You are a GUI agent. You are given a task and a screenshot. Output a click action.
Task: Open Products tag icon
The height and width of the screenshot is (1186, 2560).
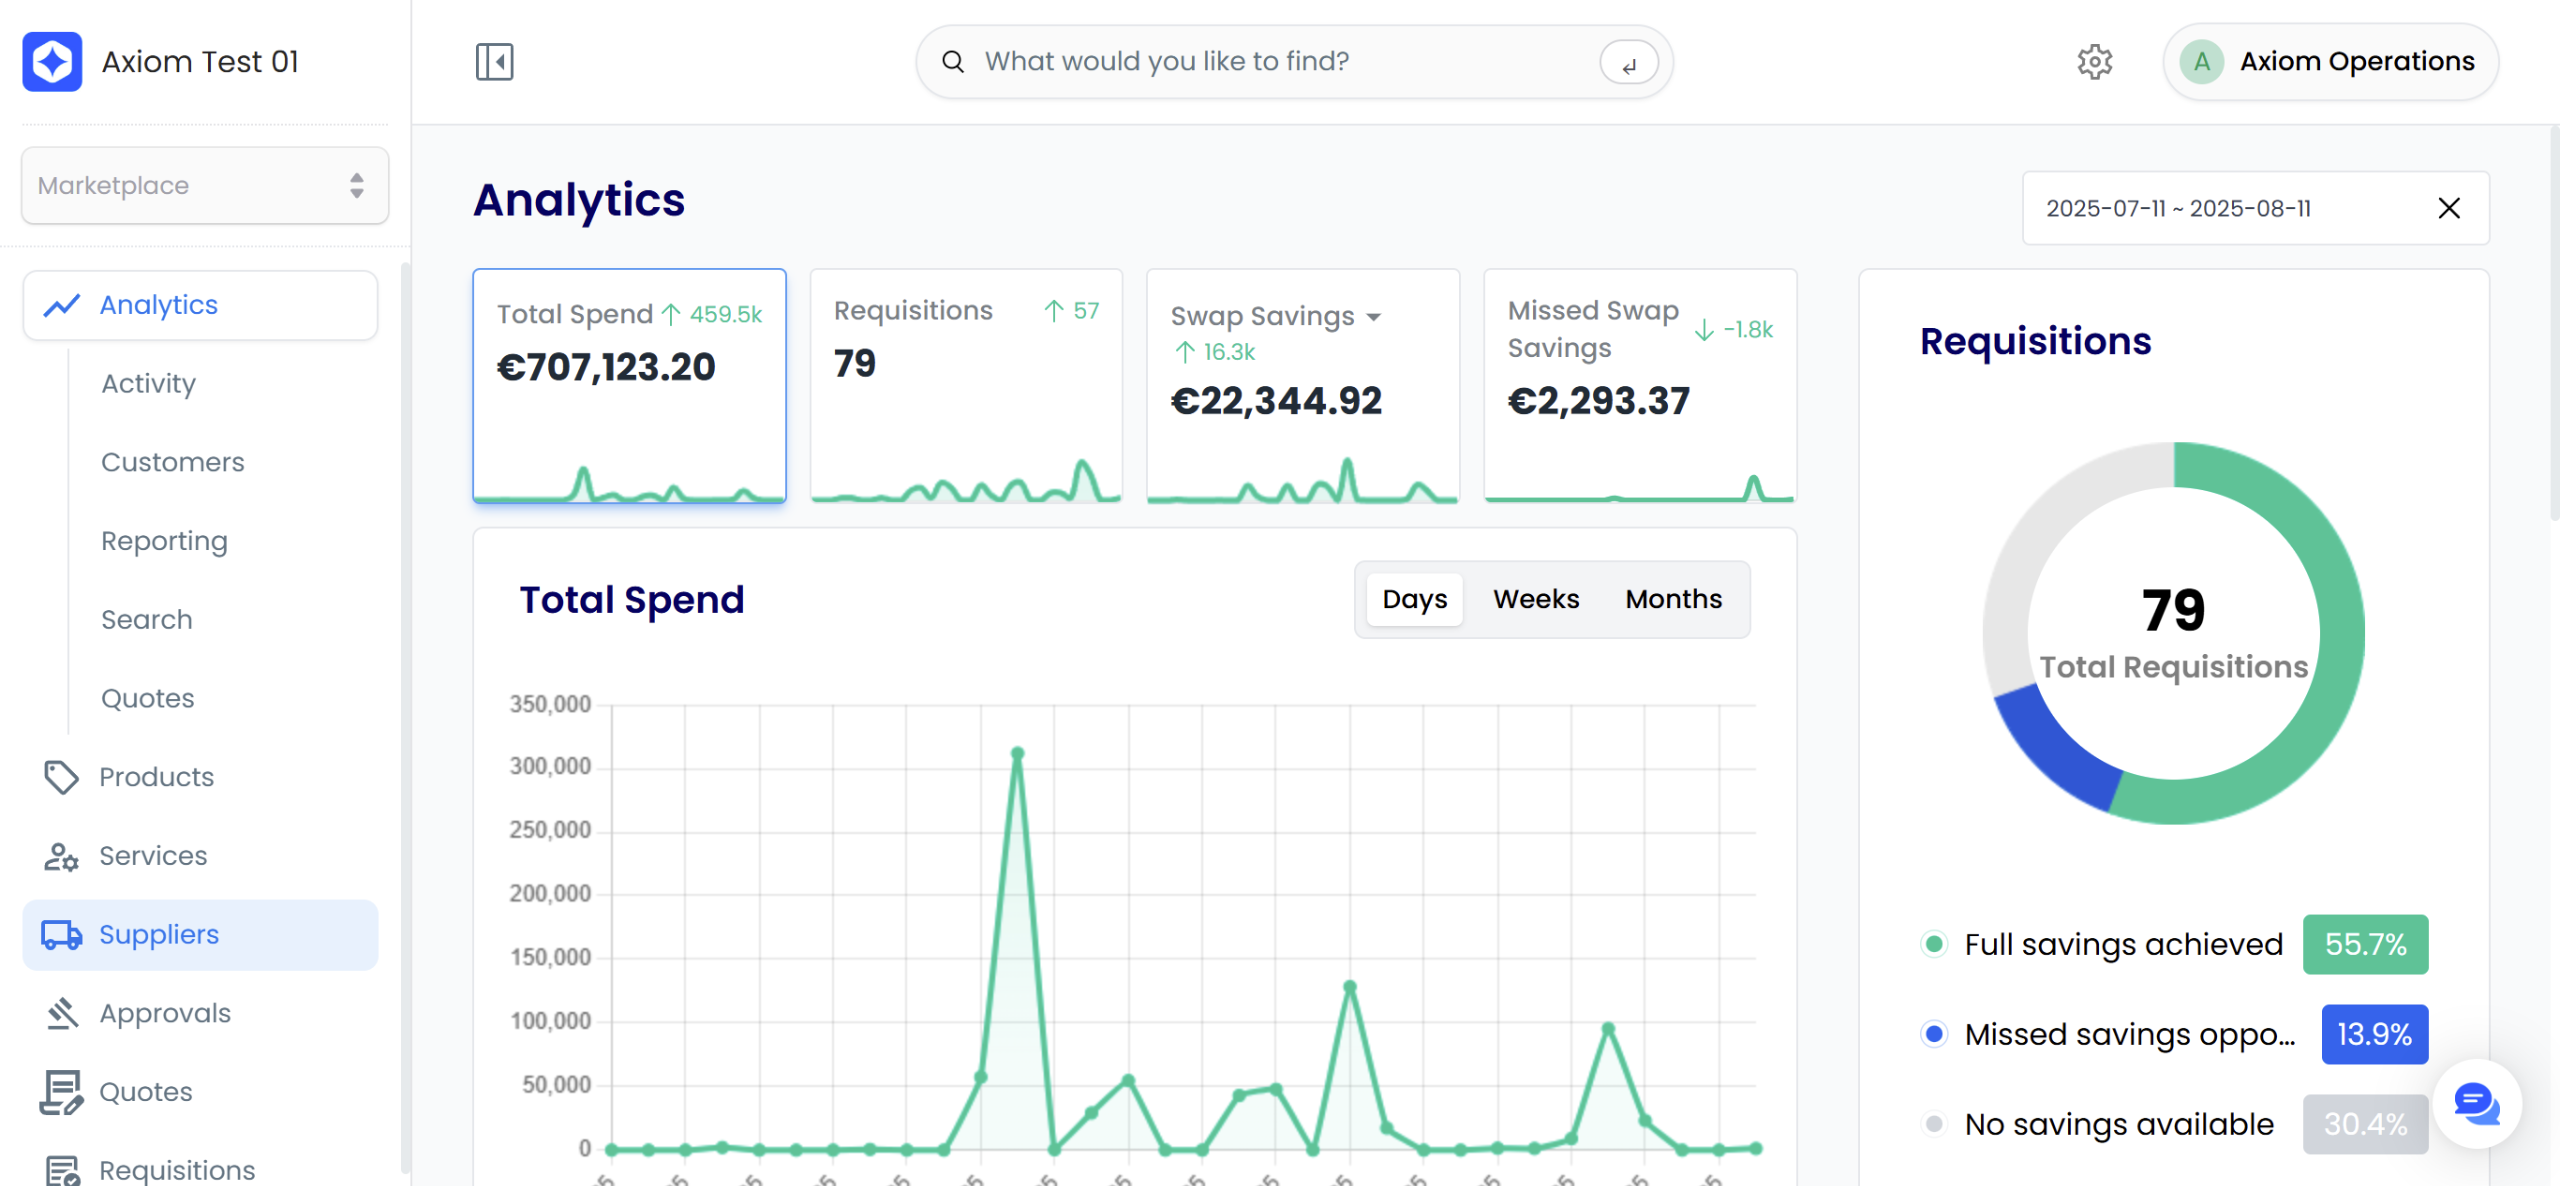point(61,777)
